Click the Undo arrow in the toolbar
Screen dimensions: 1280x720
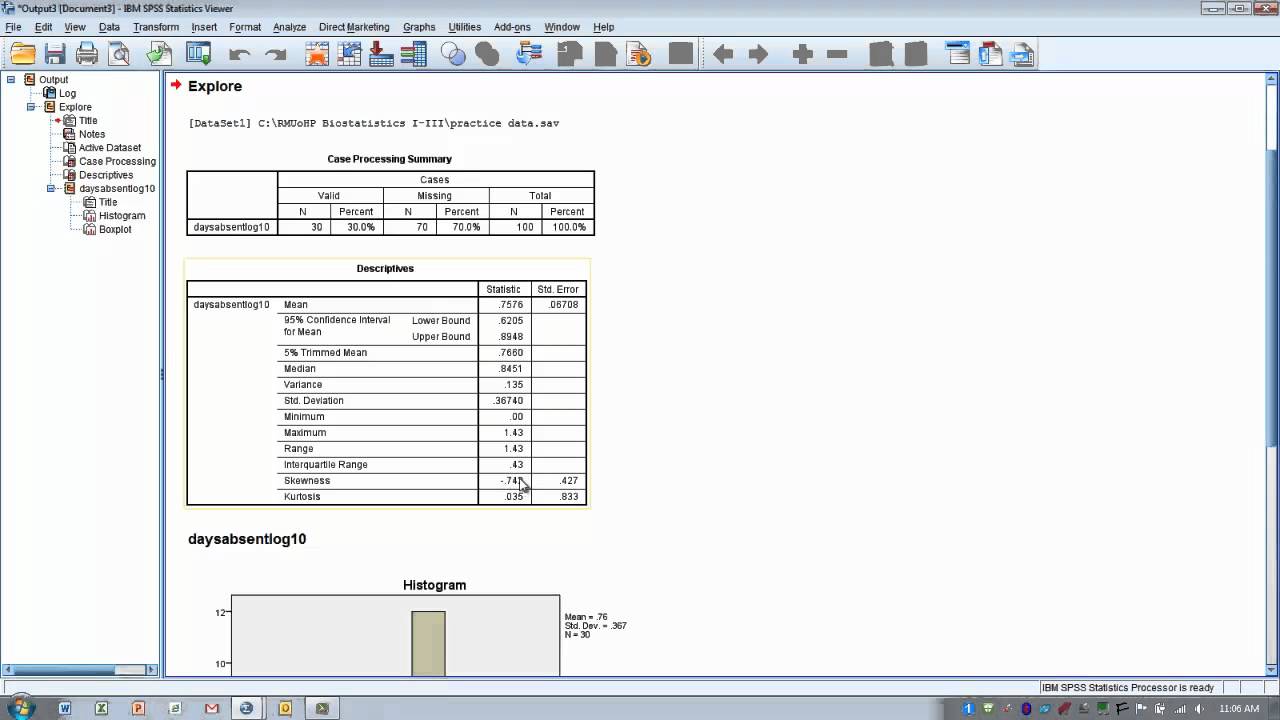[239, 54]
